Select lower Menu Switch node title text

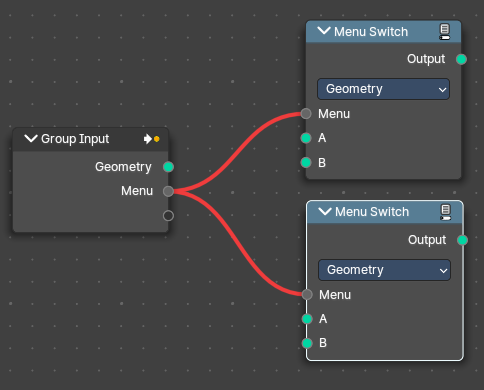(x=372, y=212)
